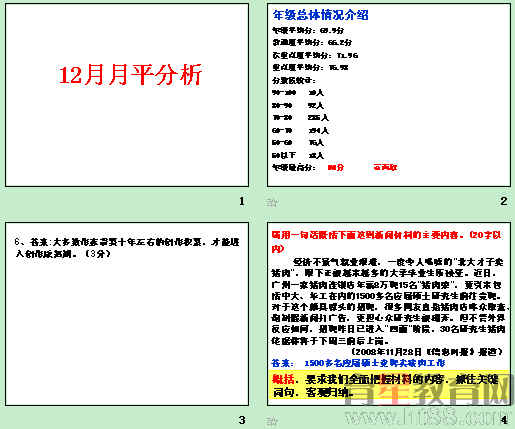Select the '年级总体情况介绍' slide thumbnail

click(389, 95)
